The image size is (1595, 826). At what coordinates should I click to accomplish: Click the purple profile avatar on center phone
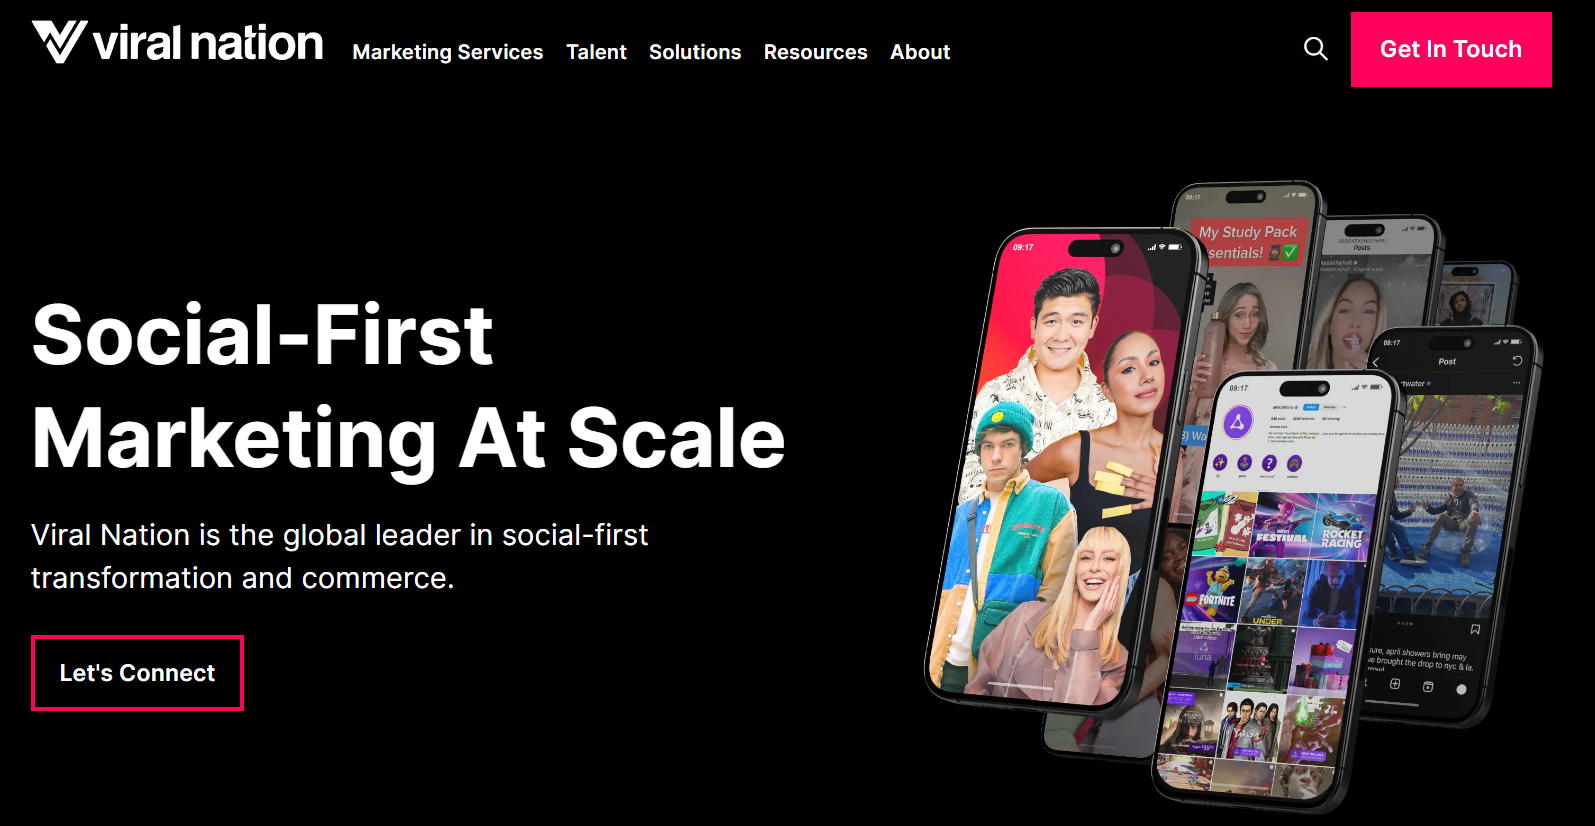1238,422
